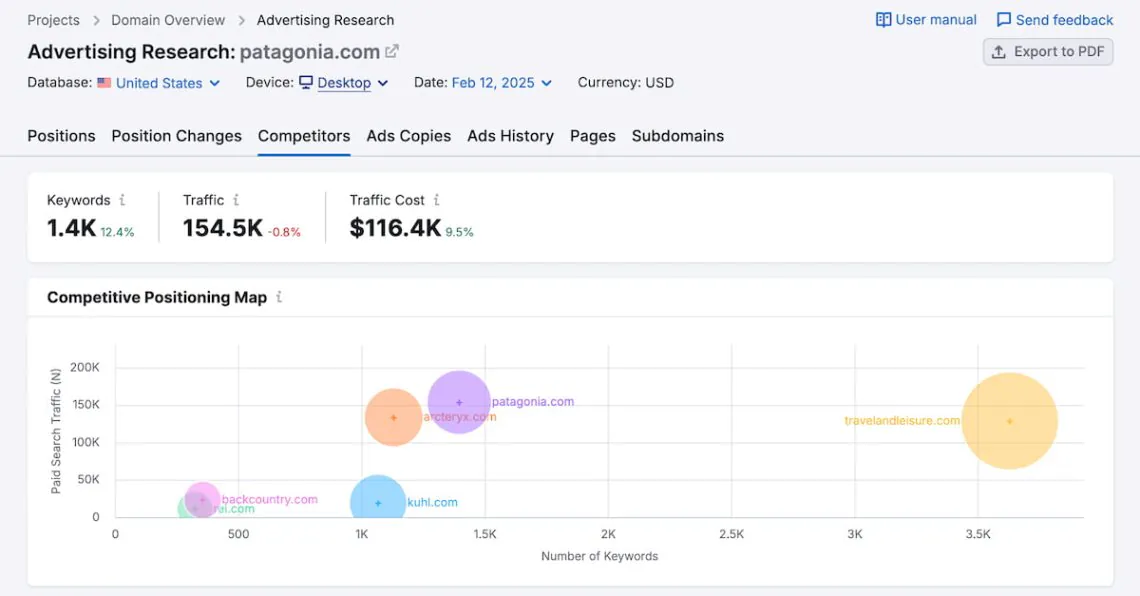Click the Desktop monitor icon

(x=306, y=82)
